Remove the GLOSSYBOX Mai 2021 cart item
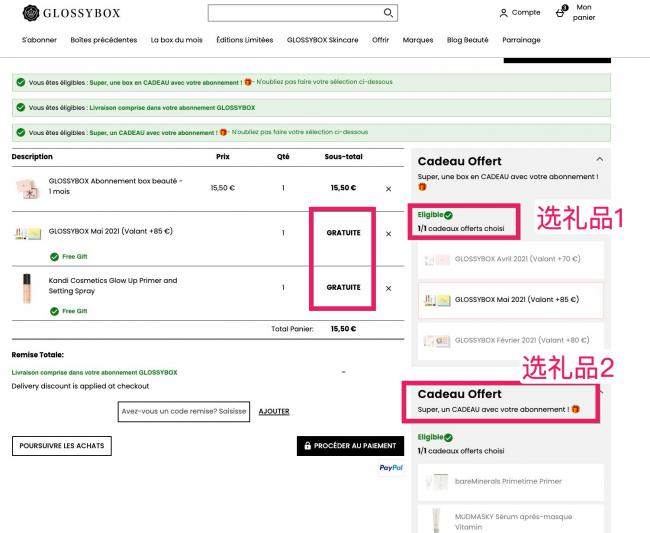650x533 pixels. 388,234
